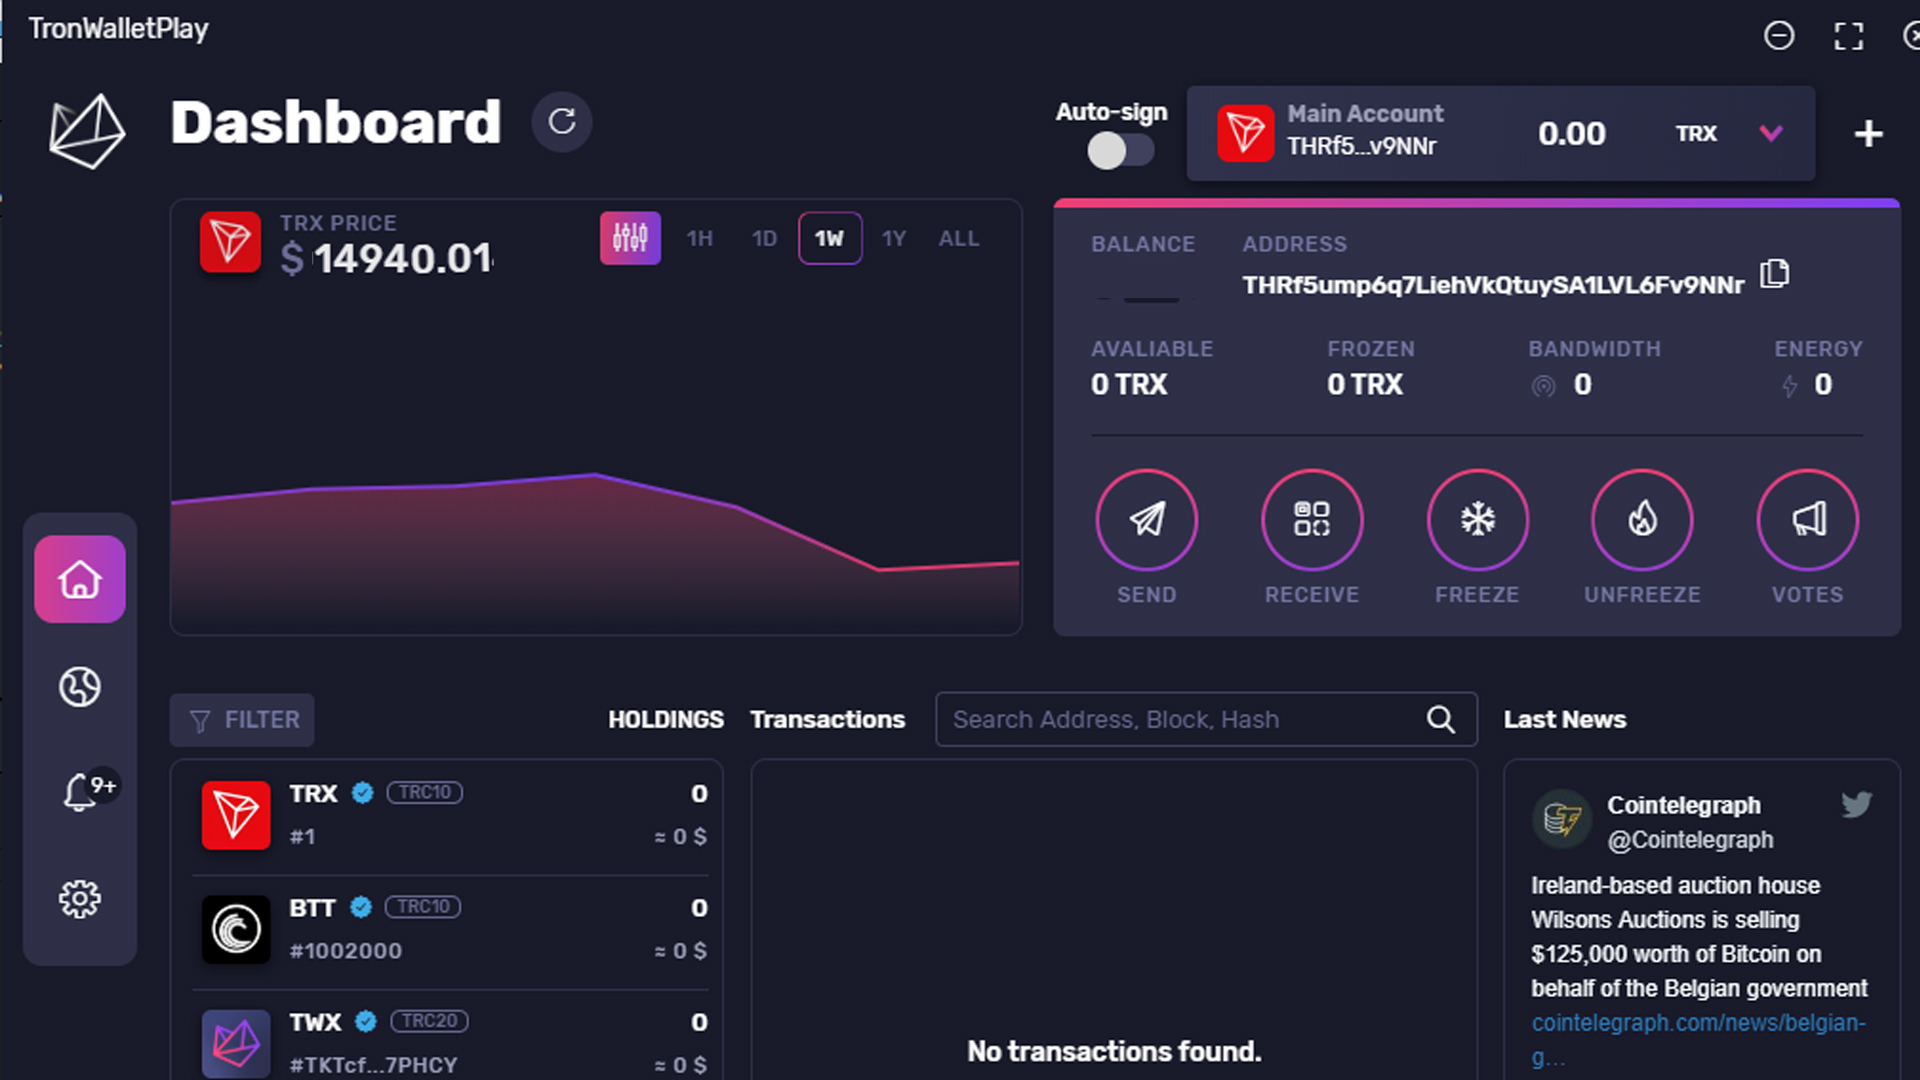
Task: Toggle candlestick chart mode button
Action: click(630, 238)
